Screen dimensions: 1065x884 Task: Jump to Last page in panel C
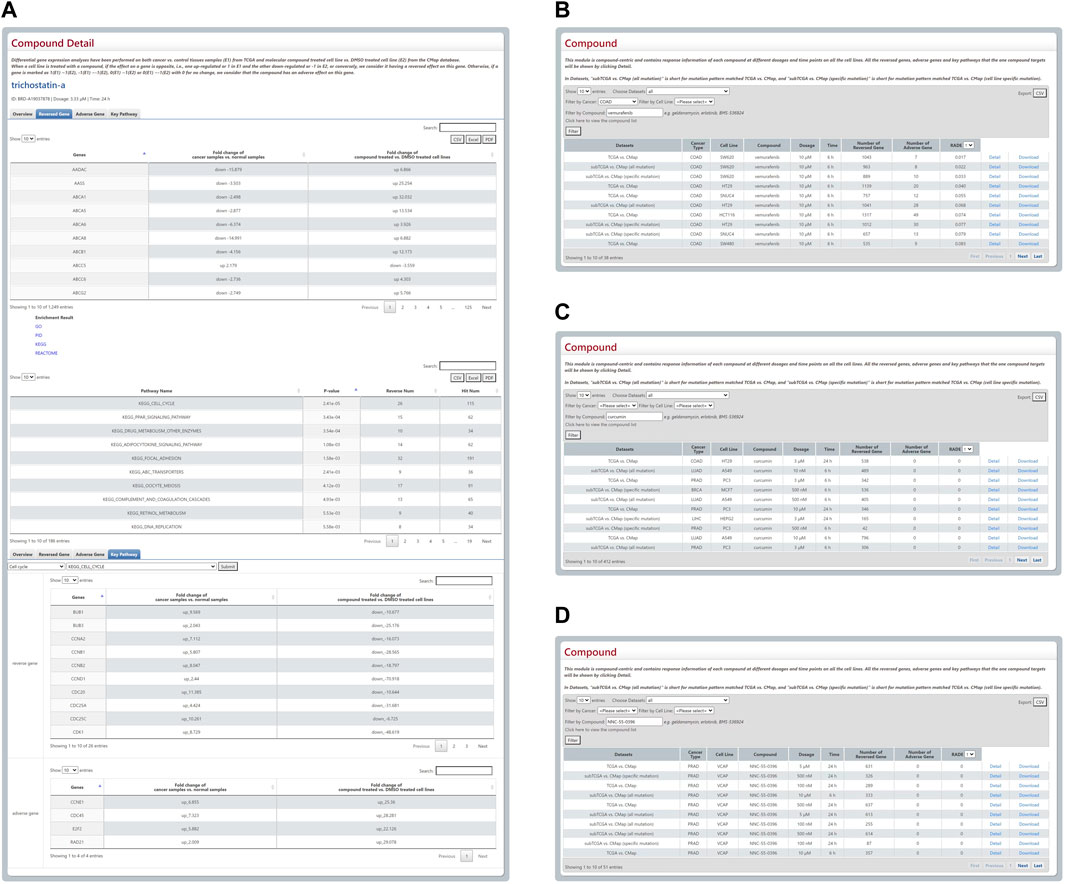[1037, 560]
